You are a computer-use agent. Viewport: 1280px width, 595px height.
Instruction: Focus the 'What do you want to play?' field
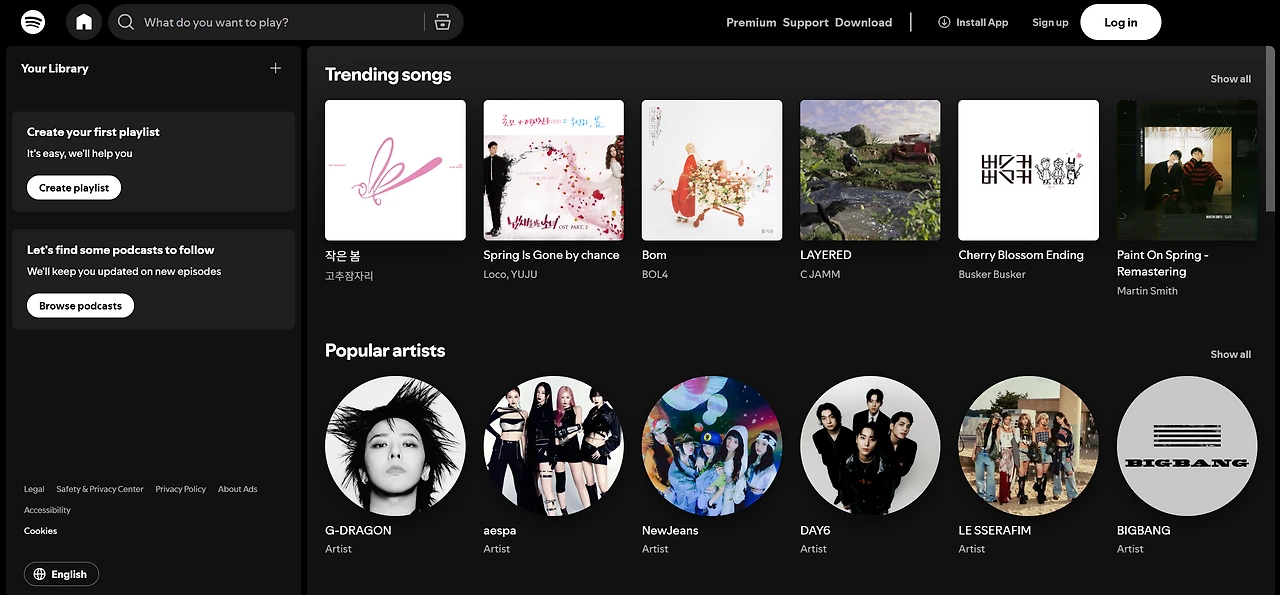[286, 22]
